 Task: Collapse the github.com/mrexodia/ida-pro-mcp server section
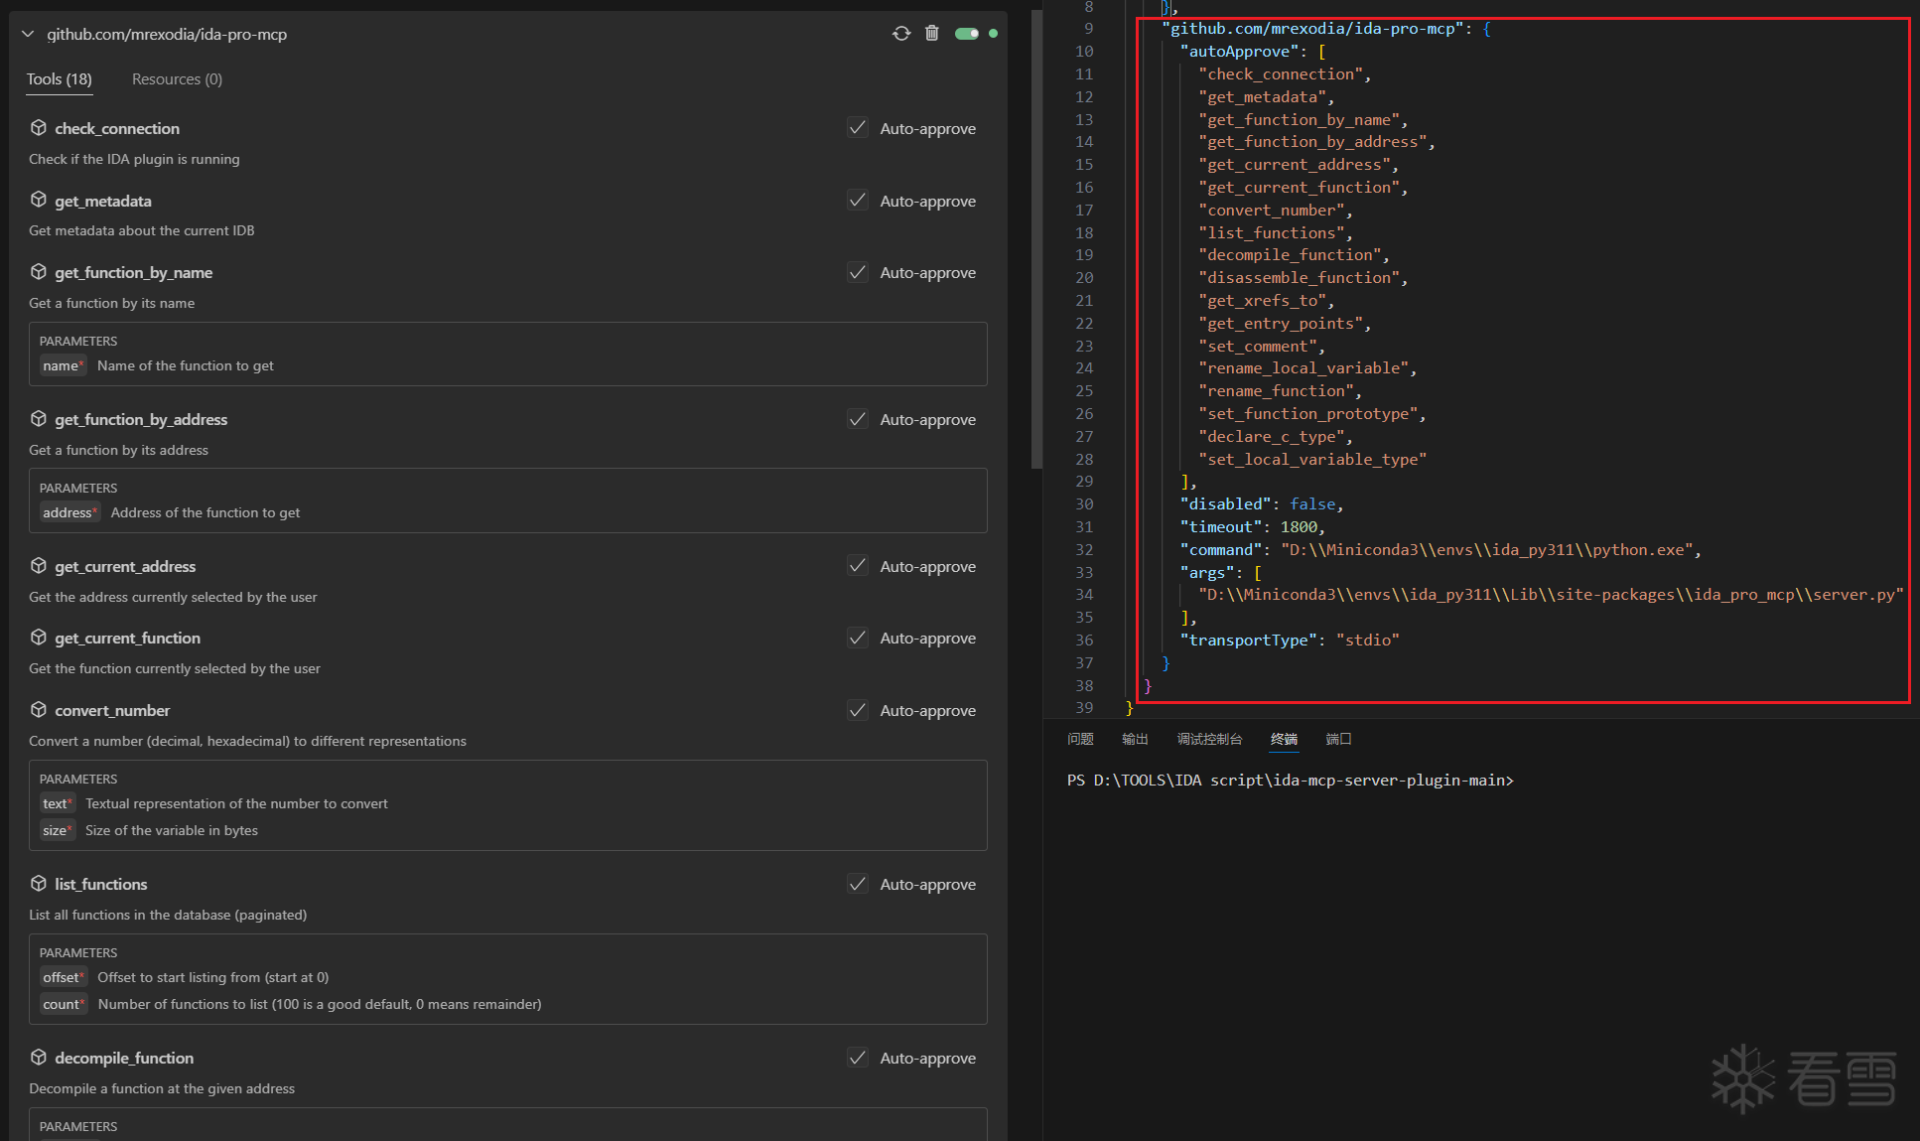pos(27,34)
